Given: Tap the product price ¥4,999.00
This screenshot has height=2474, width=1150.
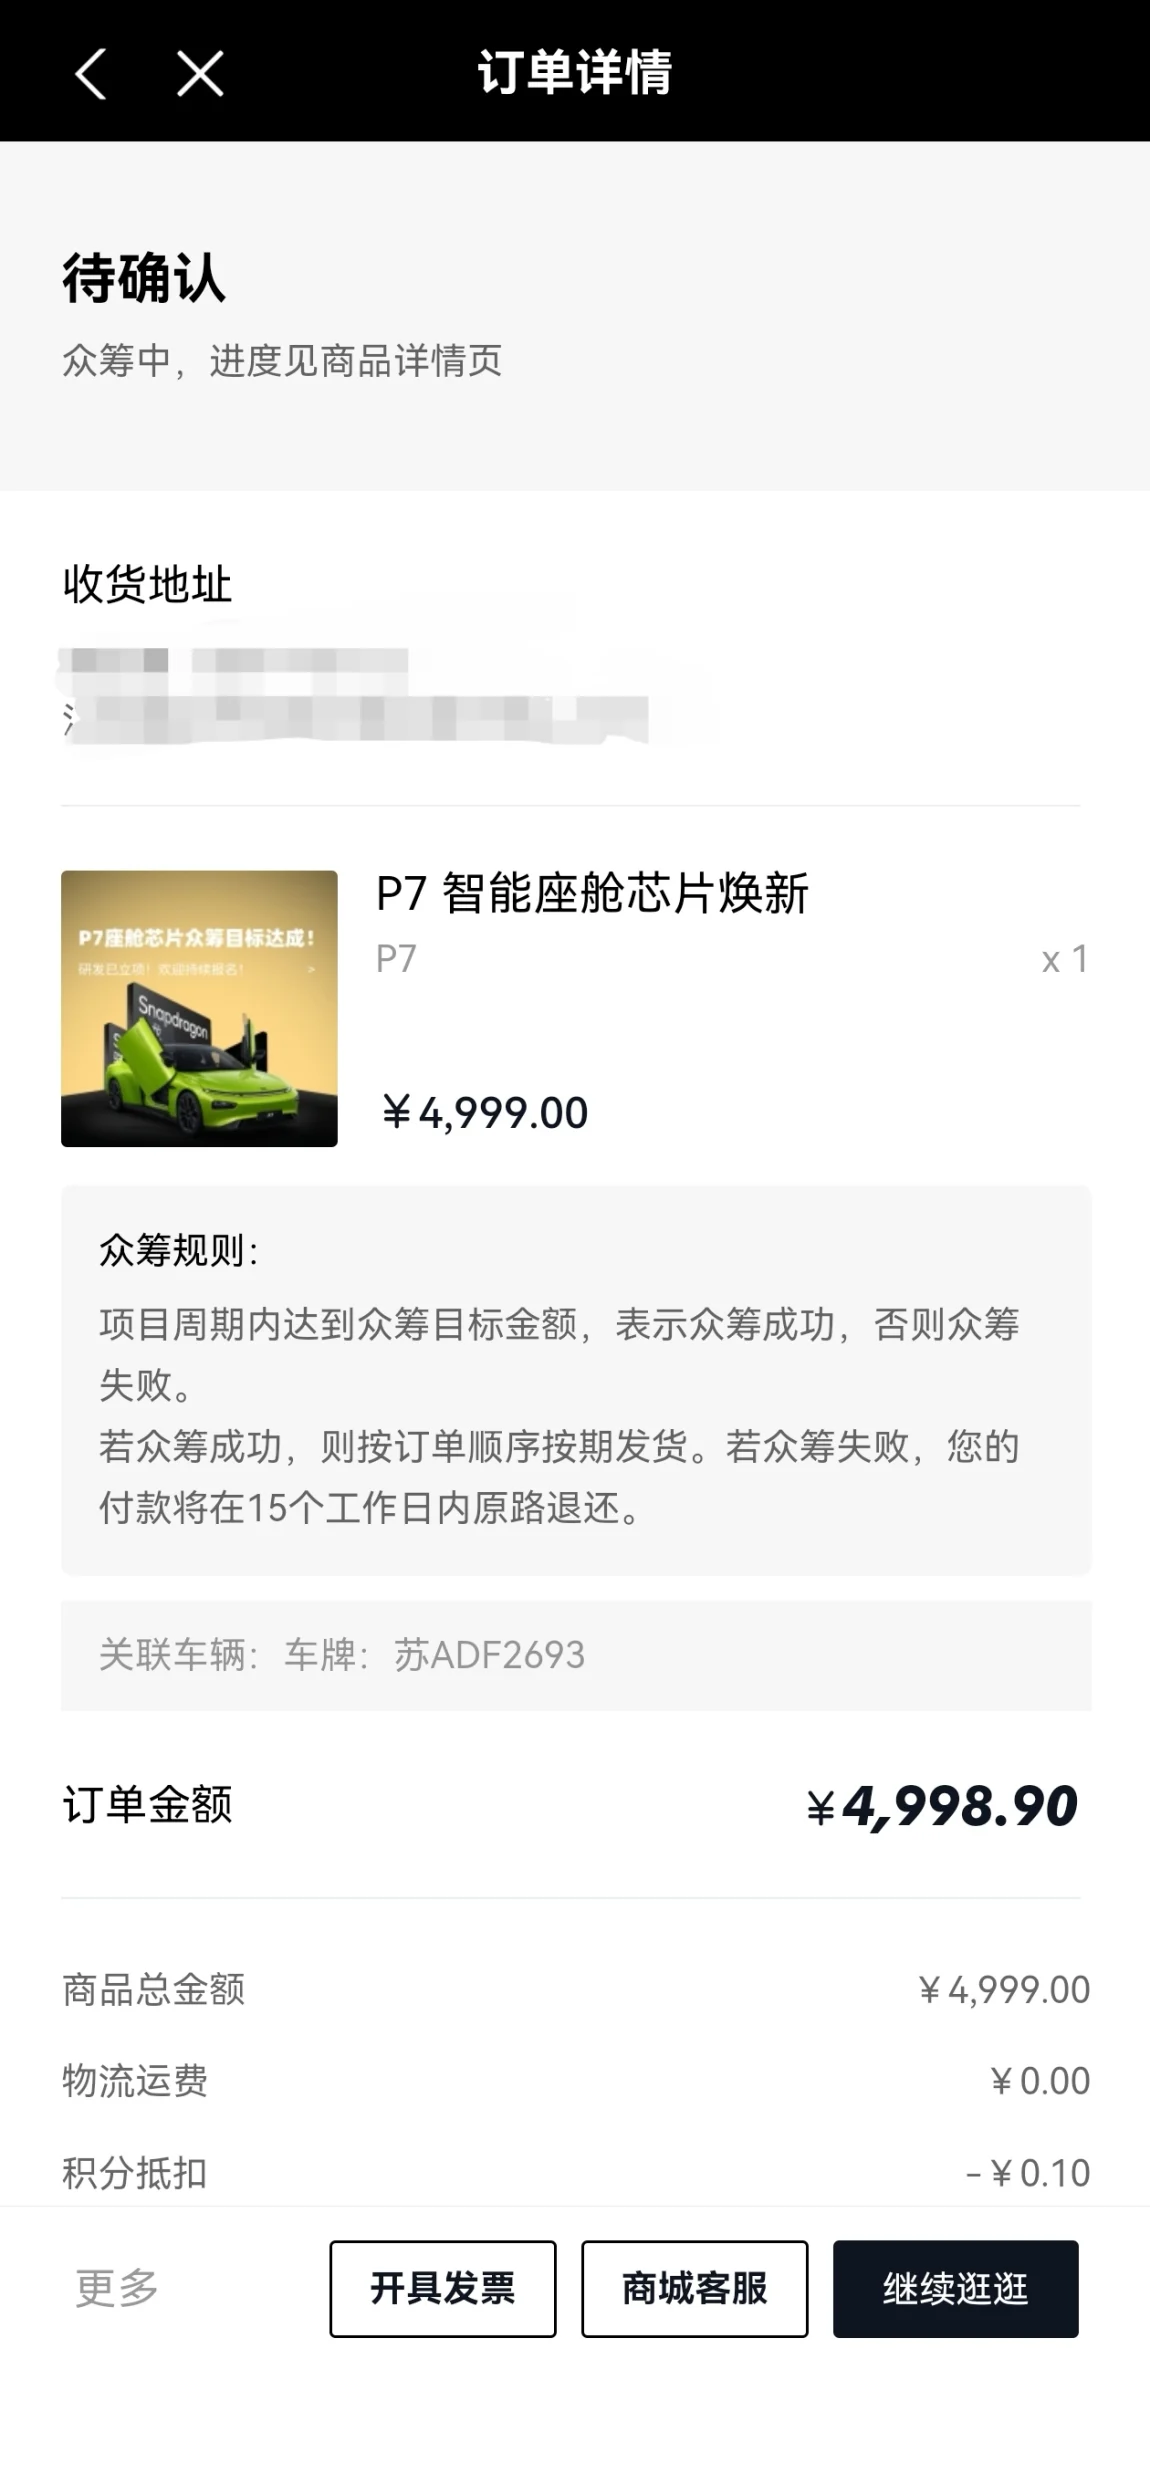Looking at the screenshot, I should [485, 1113].
